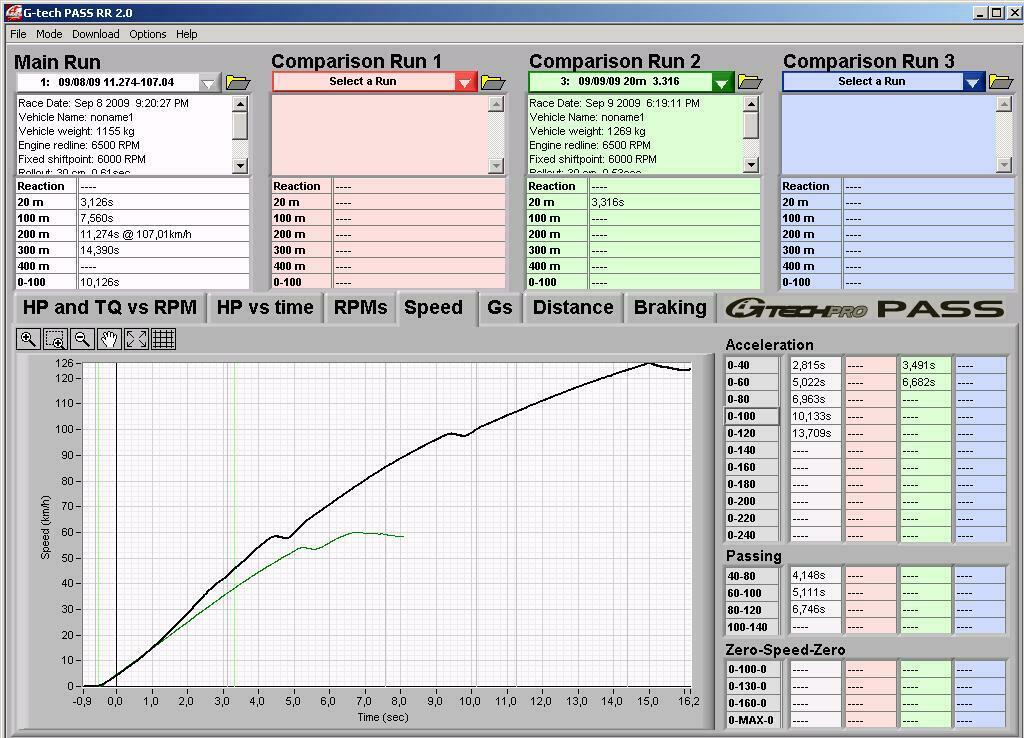Click the green 0-40 value 3,491s

[x=925, y=366]
